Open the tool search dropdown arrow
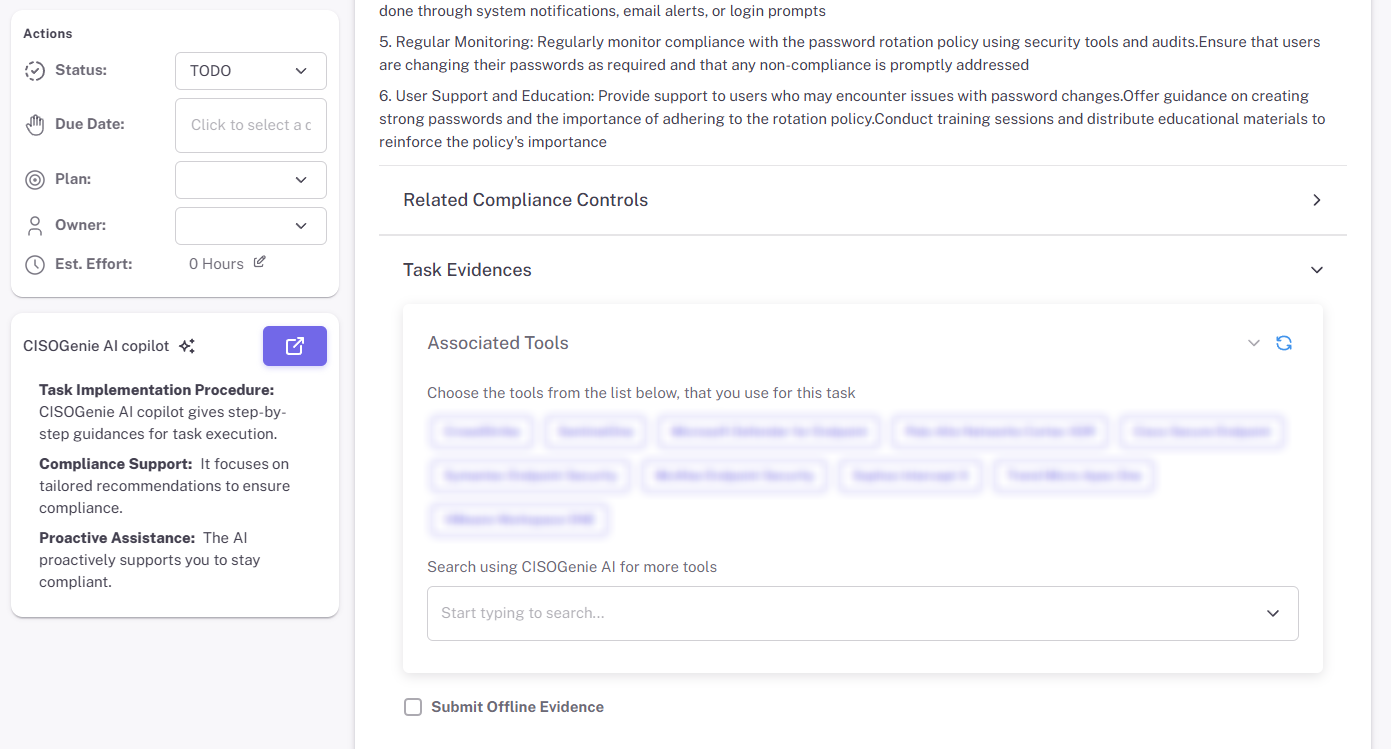 1272,613
